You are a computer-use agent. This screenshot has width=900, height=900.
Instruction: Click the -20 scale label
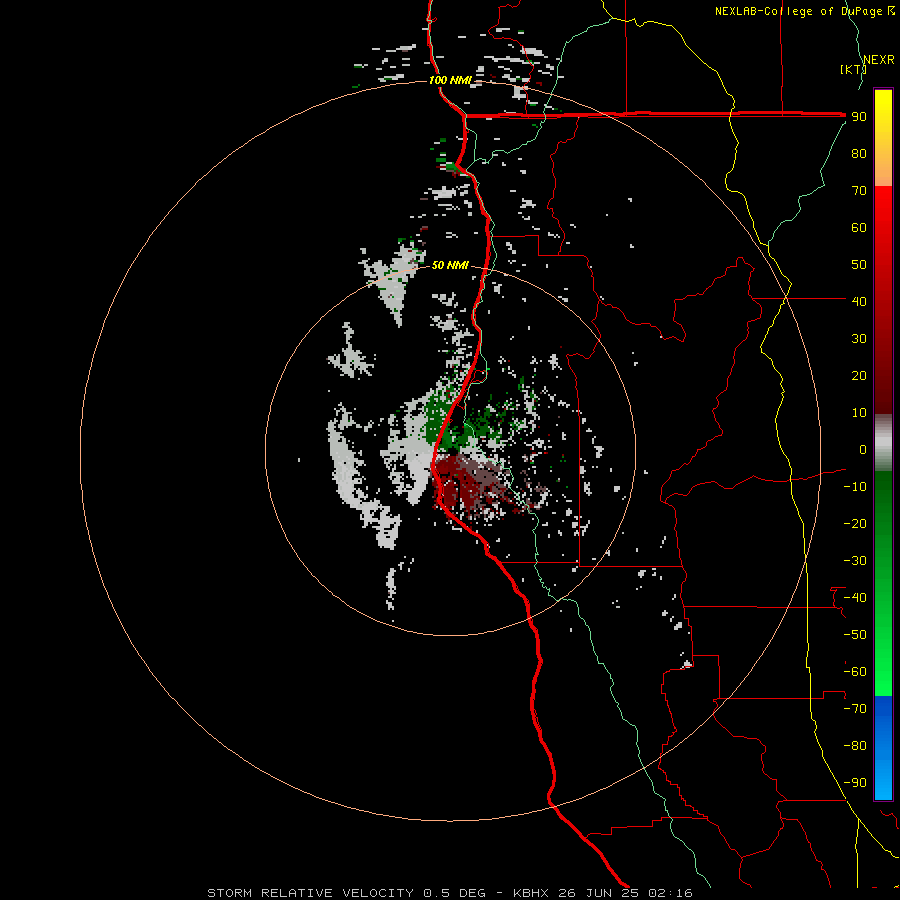coord(855,524)
